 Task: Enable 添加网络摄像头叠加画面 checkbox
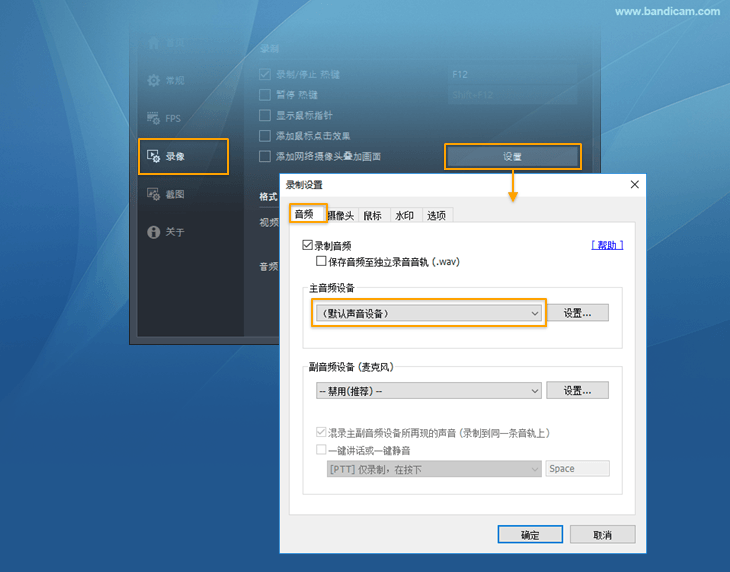click(x=265, y=156)
